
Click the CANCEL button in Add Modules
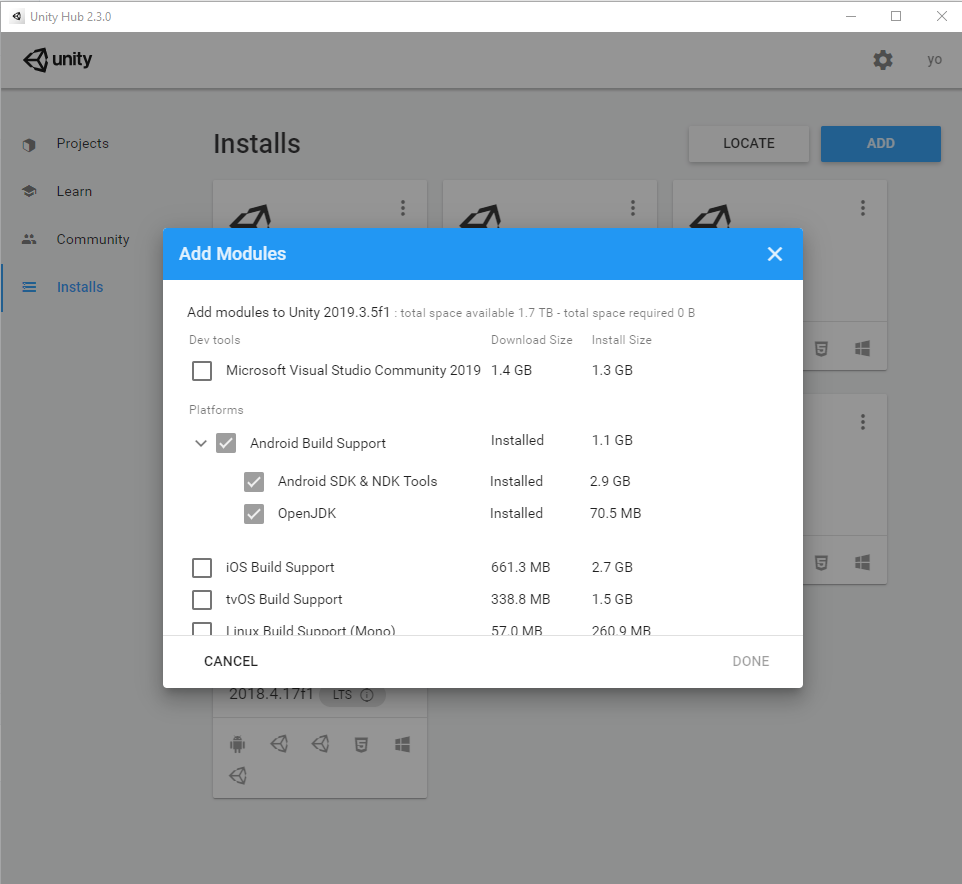coord(231,661)
